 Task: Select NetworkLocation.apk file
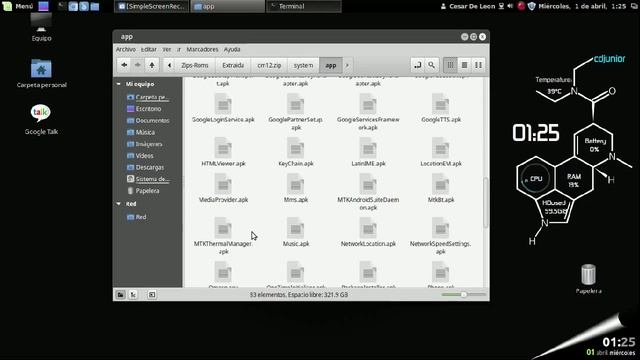click(x=368, y=232)
